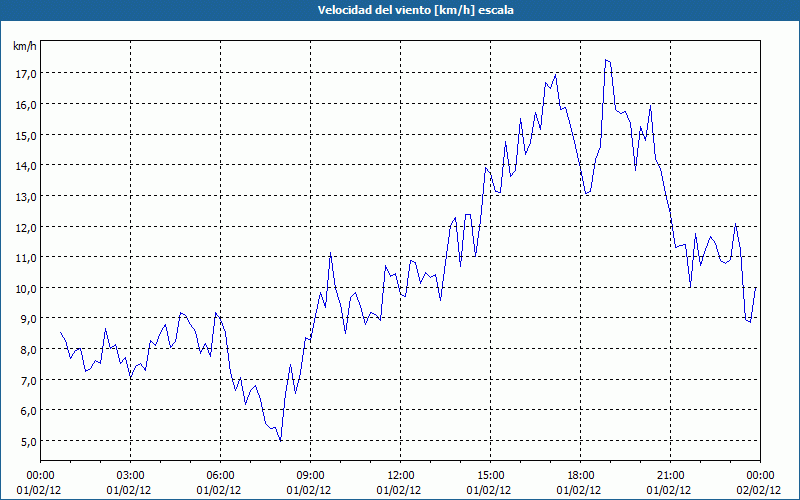Pick the '21:00' time axis label

coord(670,476)
